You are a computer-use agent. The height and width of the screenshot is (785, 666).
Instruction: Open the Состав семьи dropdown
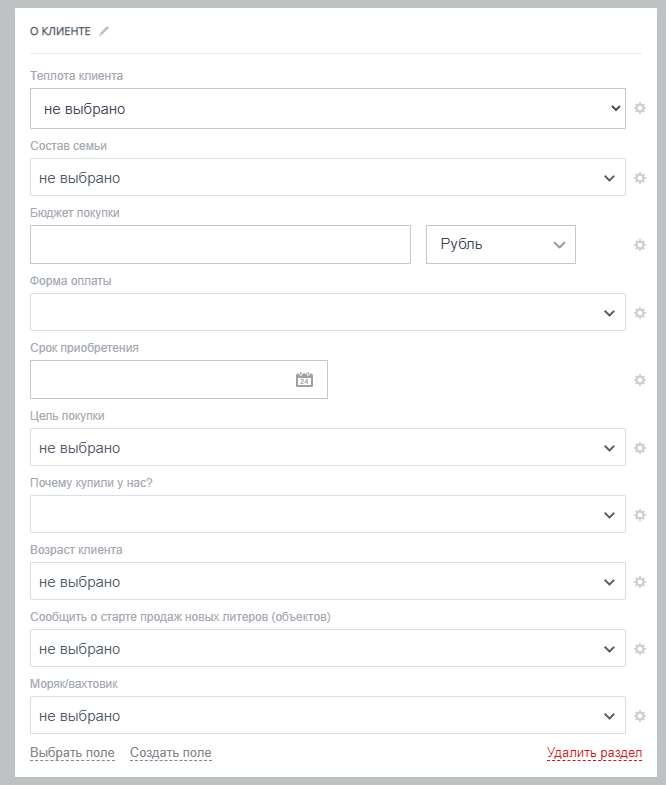327,177
